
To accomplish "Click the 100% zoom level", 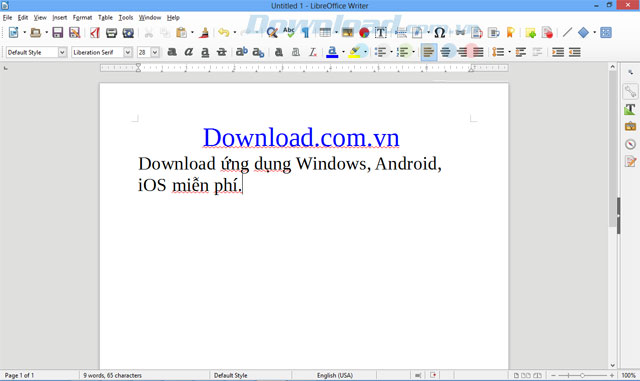I will click(629, 375).
